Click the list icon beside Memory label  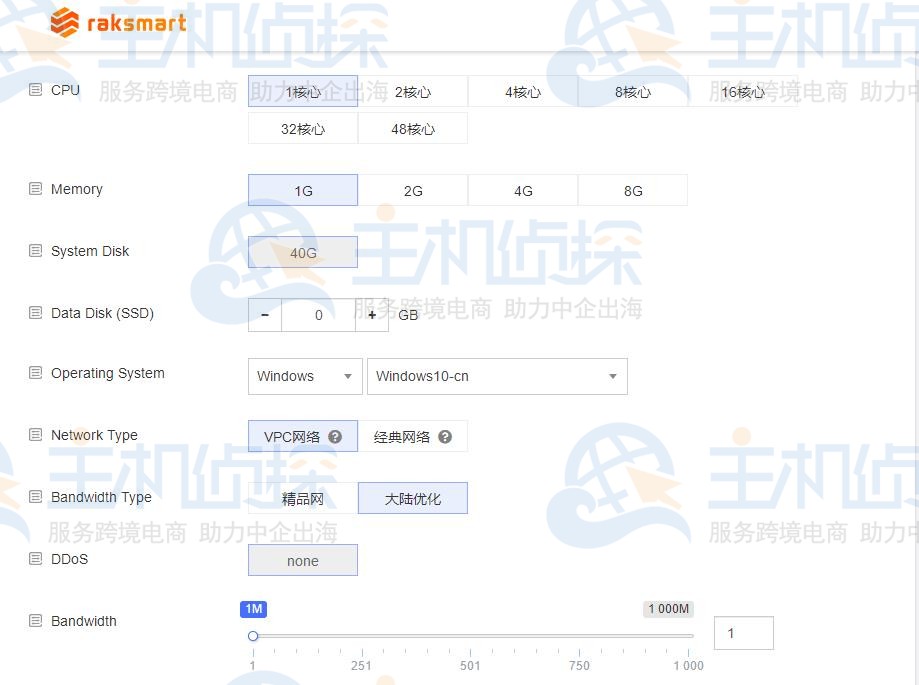pos(33,188)
